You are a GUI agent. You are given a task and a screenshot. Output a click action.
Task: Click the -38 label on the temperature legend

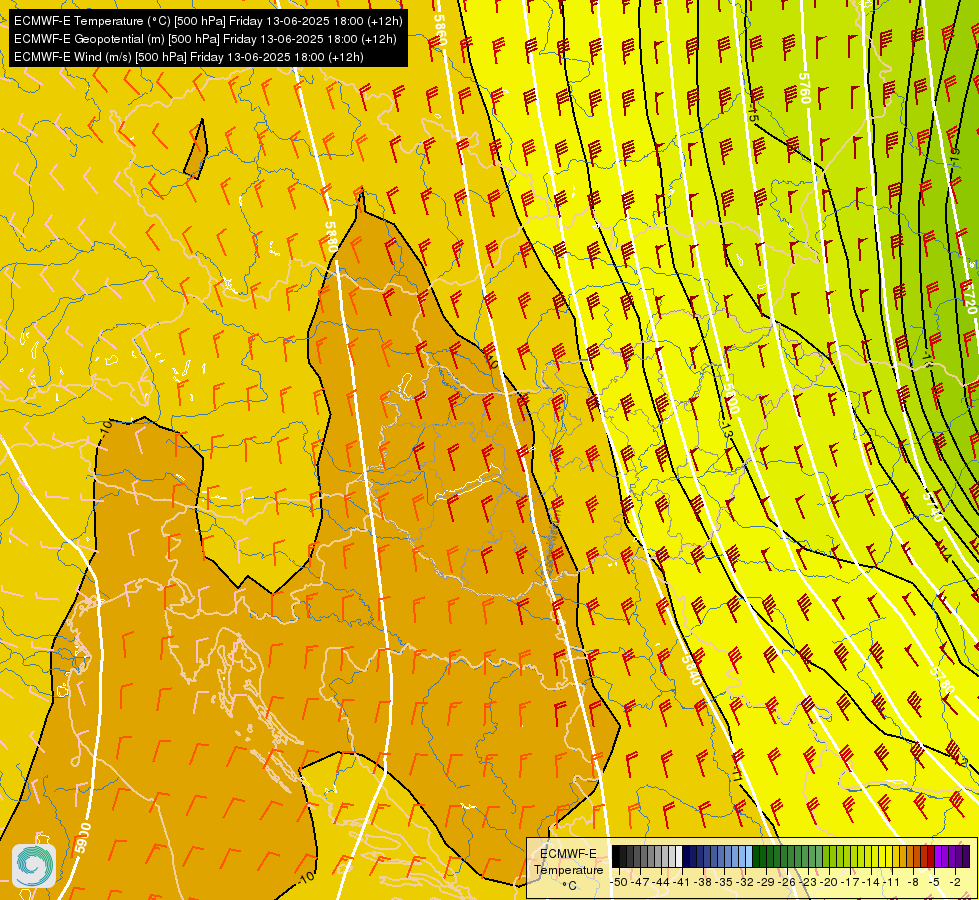pos(704,882)
